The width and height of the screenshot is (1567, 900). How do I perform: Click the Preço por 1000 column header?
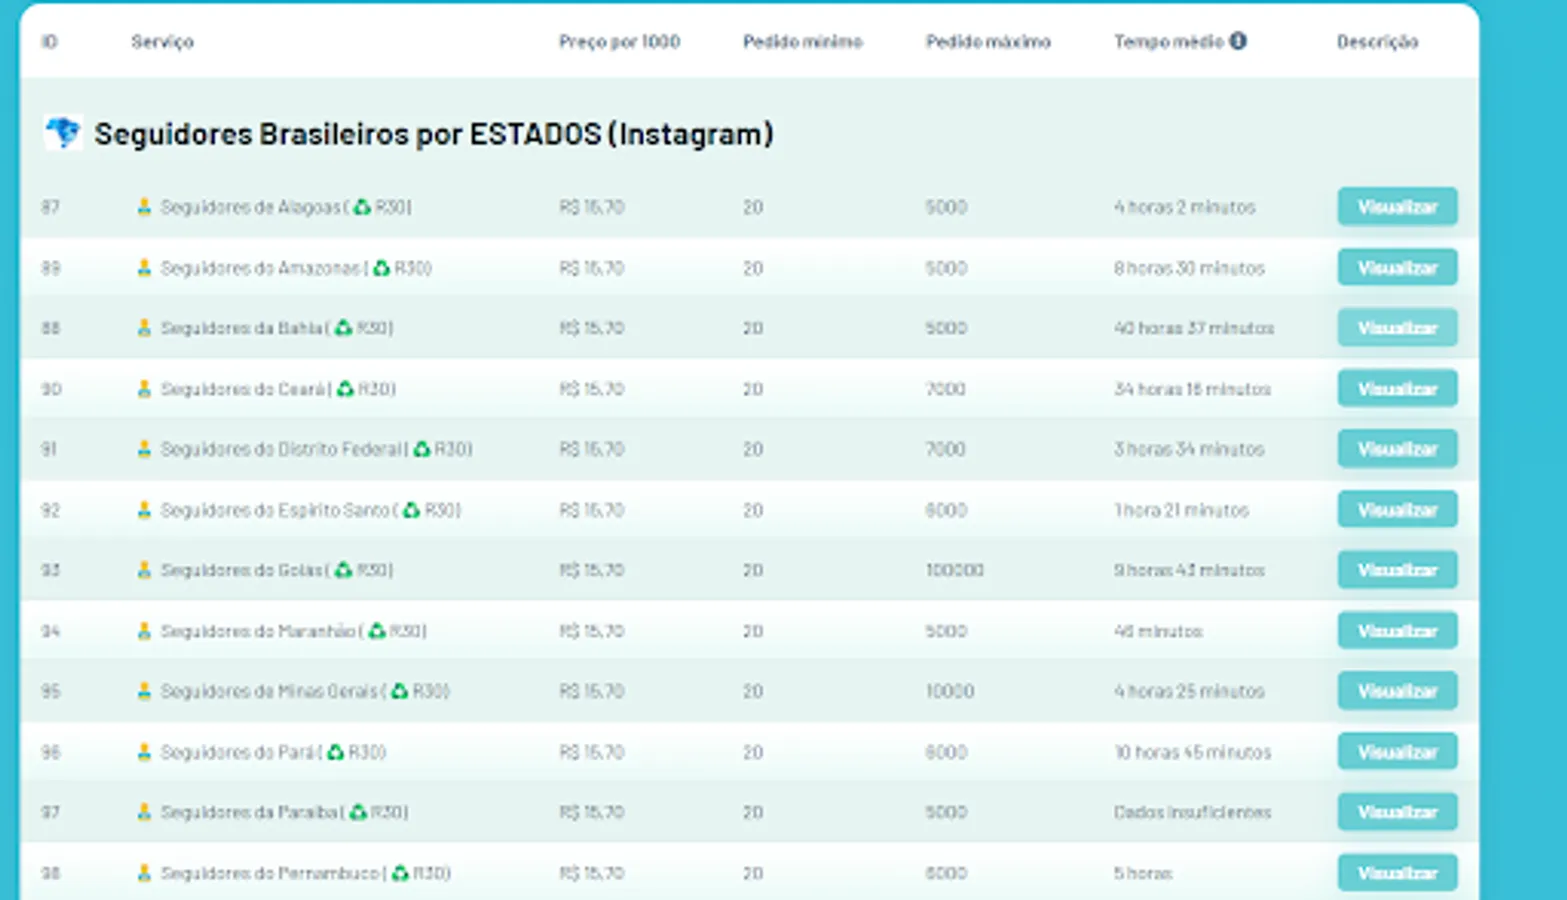click(619, 41)
